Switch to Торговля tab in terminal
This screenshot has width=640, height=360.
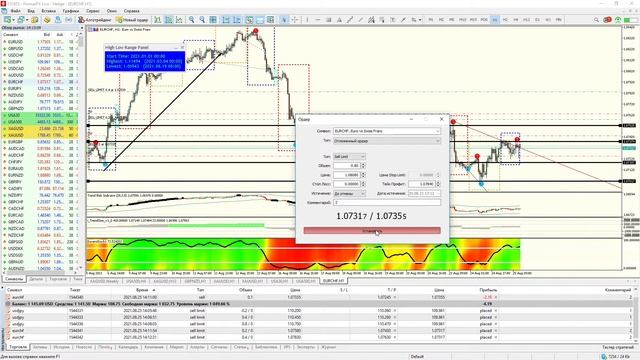(x=18, y=347)
